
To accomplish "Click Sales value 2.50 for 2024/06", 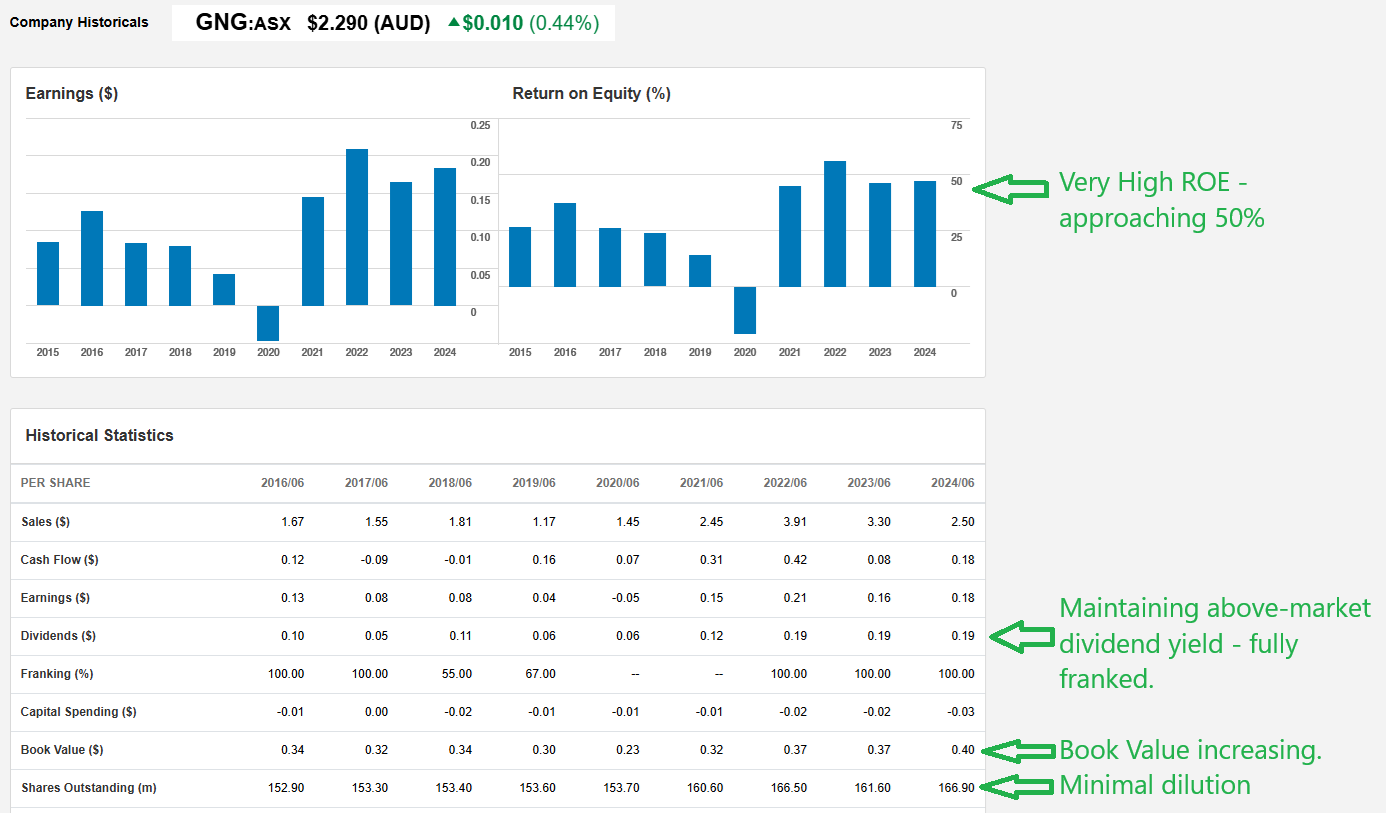I will [964, 522].
